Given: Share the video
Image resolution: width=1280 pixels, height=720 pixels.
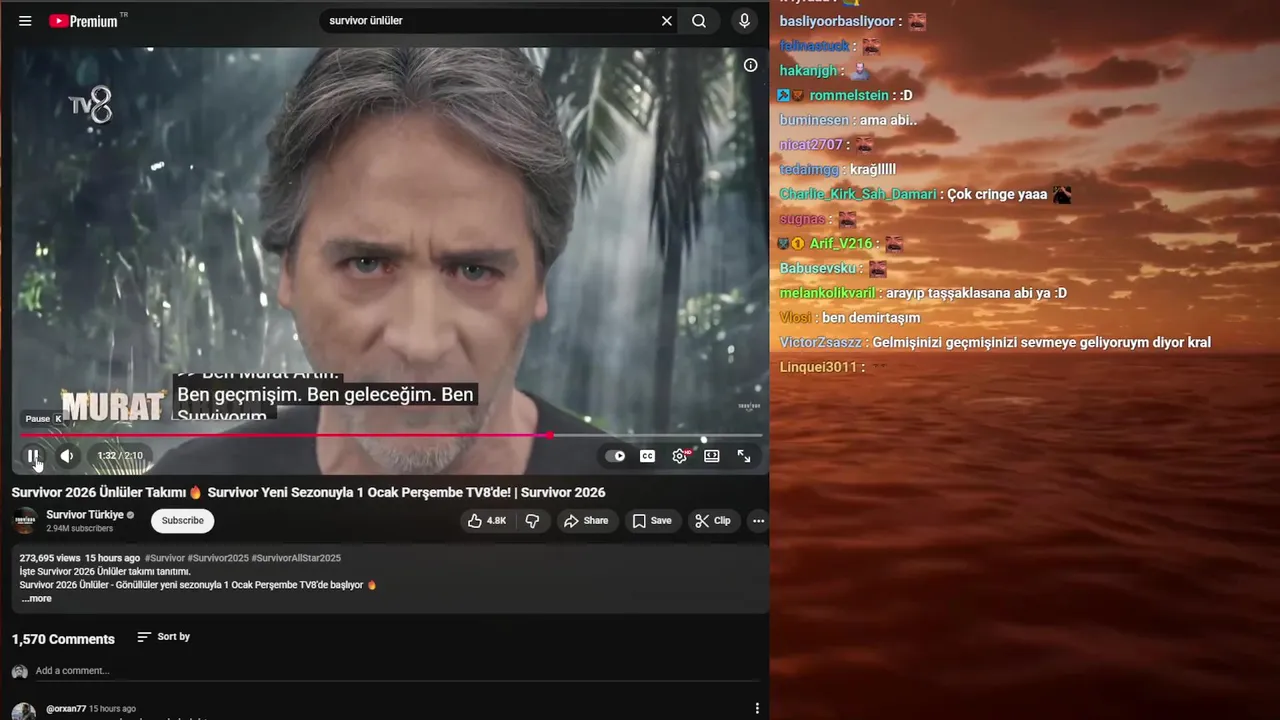Looking at the screenshot, I should (586, 521).
